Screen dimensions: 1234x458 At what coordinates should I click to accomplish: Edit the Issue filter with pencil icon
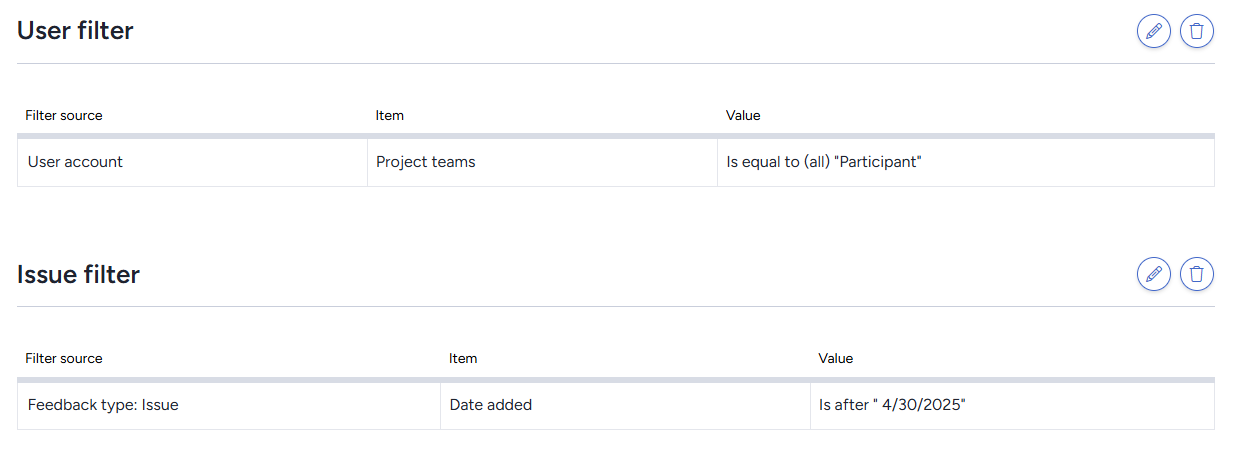click(1154, 274)
